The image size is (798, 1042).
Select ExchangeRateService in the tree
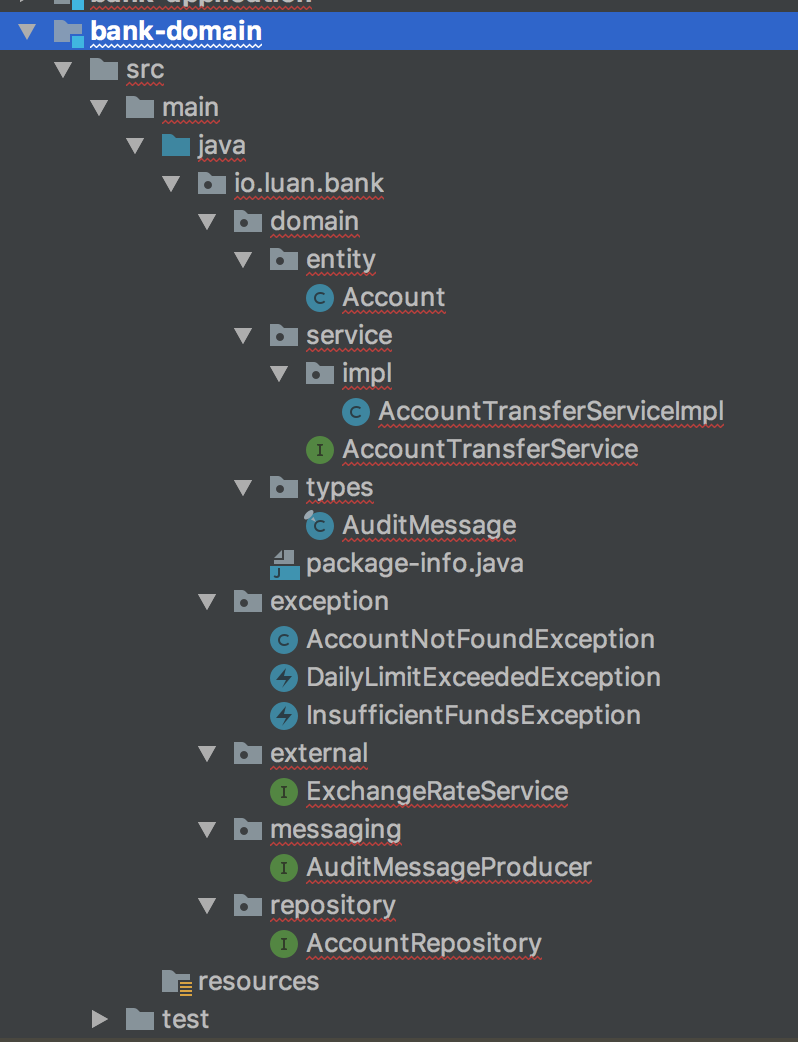click(437, 792)
